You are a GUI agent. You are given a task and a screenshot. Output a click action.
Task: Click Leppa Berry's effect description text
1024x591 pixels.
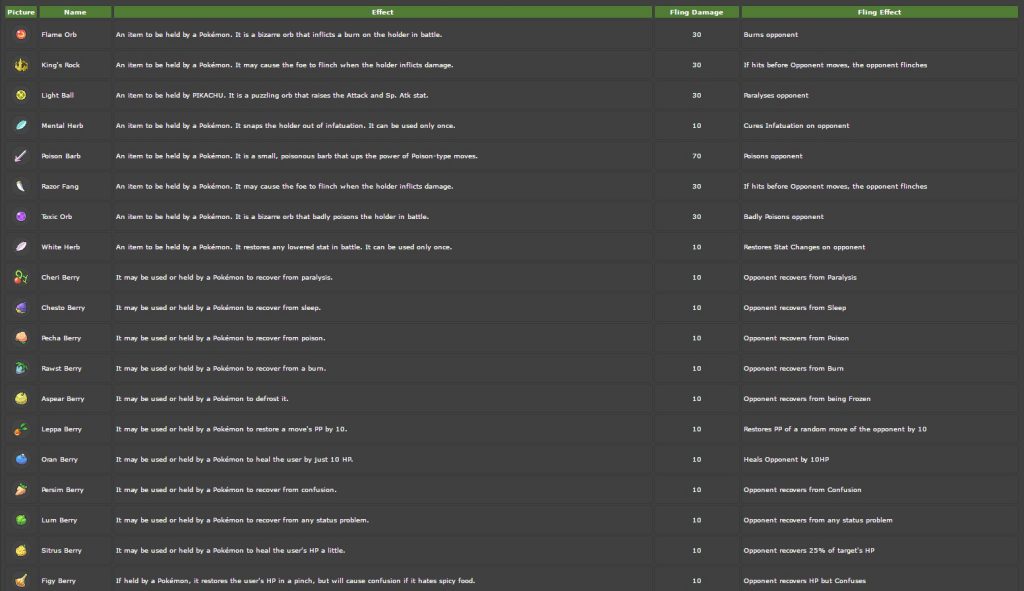click(x=231, y=429)
